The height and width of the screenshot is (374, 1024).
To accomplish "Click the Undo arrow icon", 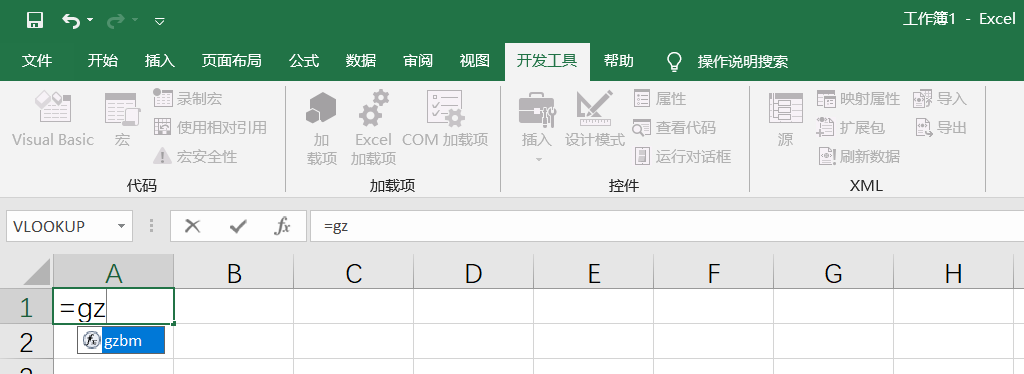I will [x=71, y=20].
